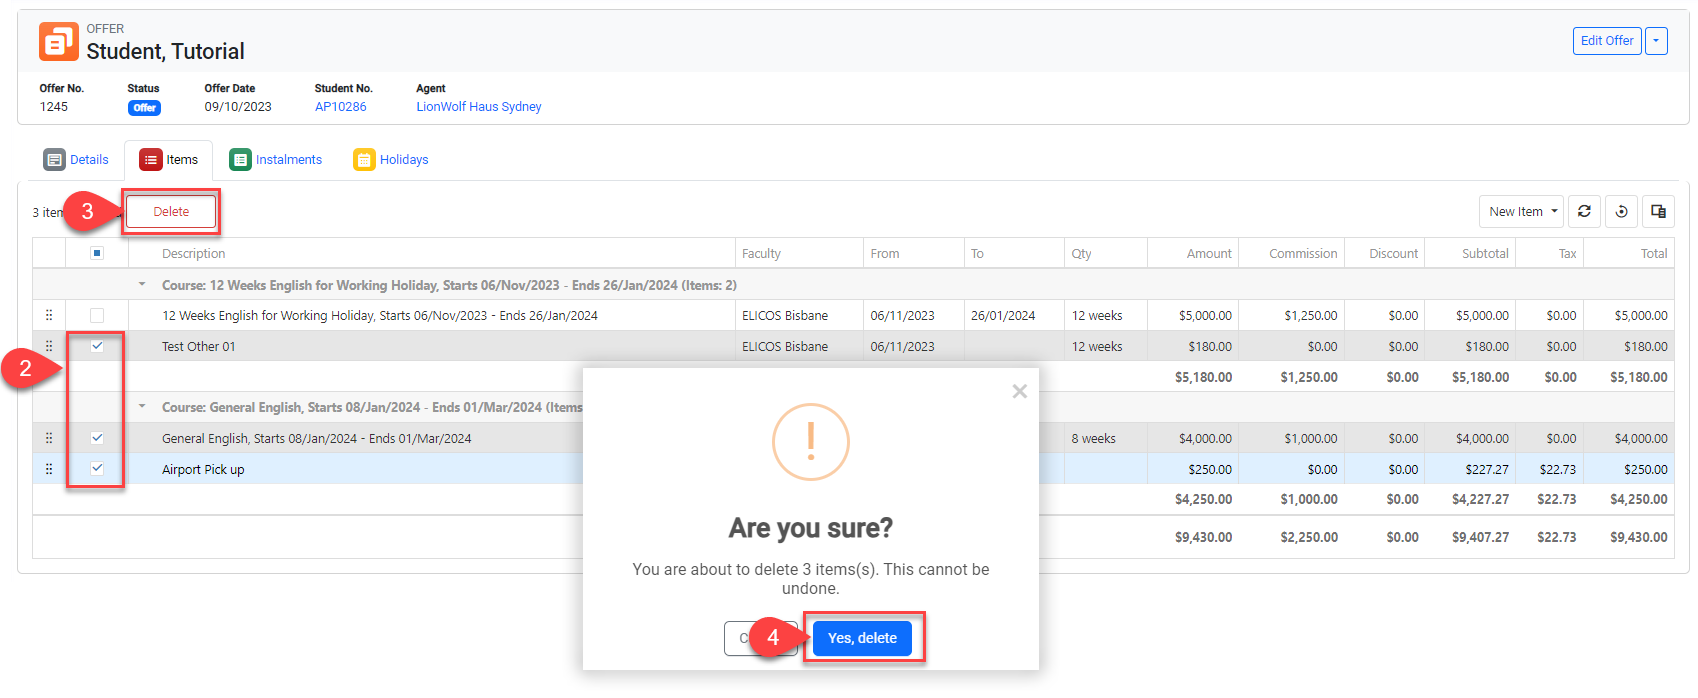The height and width of the screenshot is (698, 1698).
Task: Sort by the Description column header
Action: (x=194, y=254)
